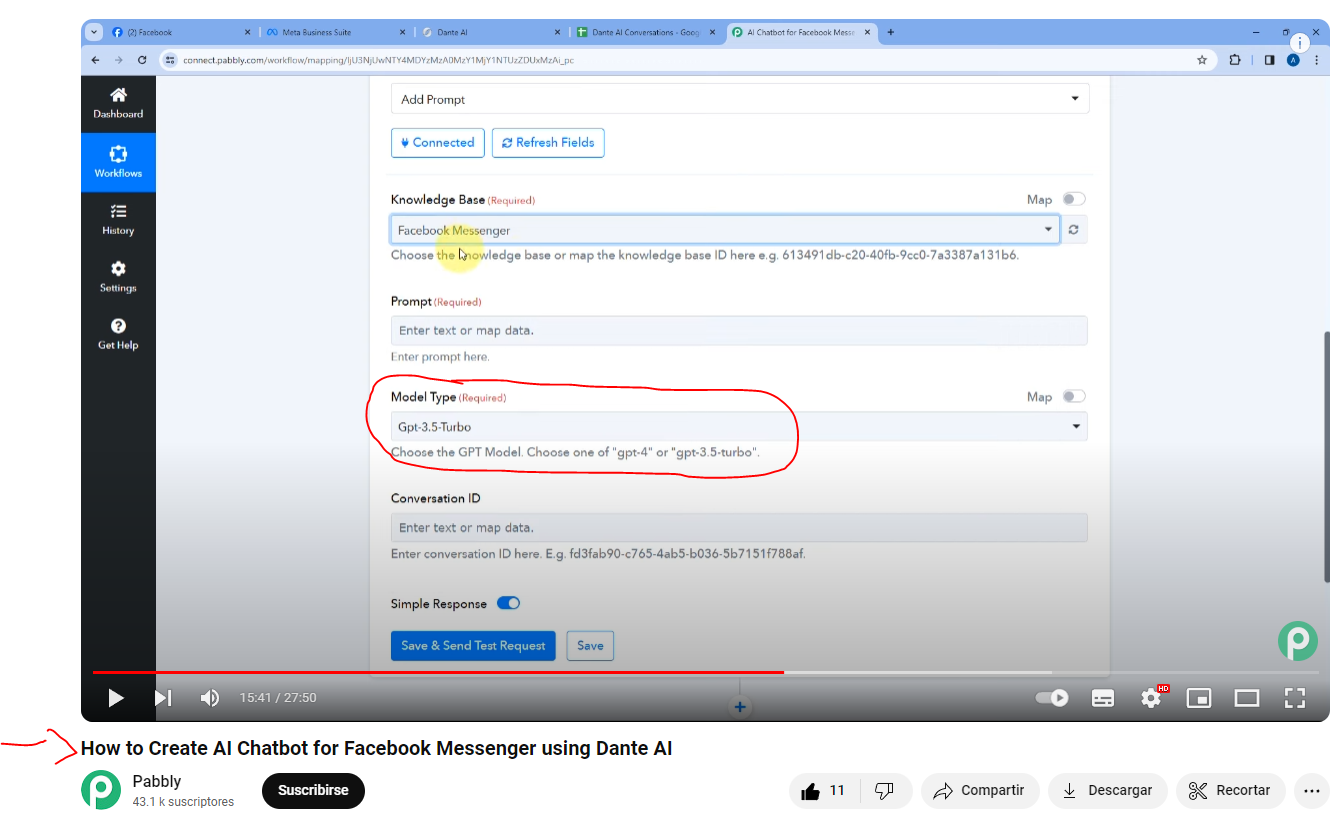Click Save & Send Test Request
Viewport: 1343px width, 819px height.
(x=474, y=646)
